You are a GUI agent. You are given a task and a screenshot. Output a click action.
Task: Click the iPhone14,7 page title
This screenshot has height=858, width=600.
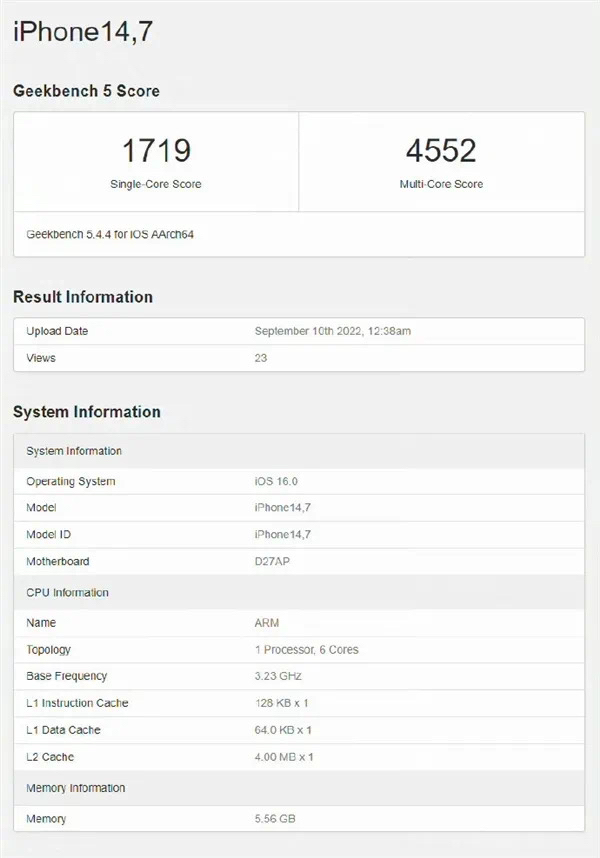tap(82, 32)
